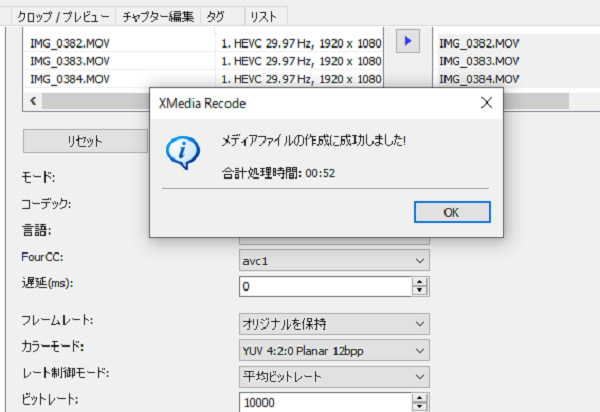Open the レート制御モード dropdown
Image resolution: width=600 pixels, height=412 pixels.
(334, 377)
